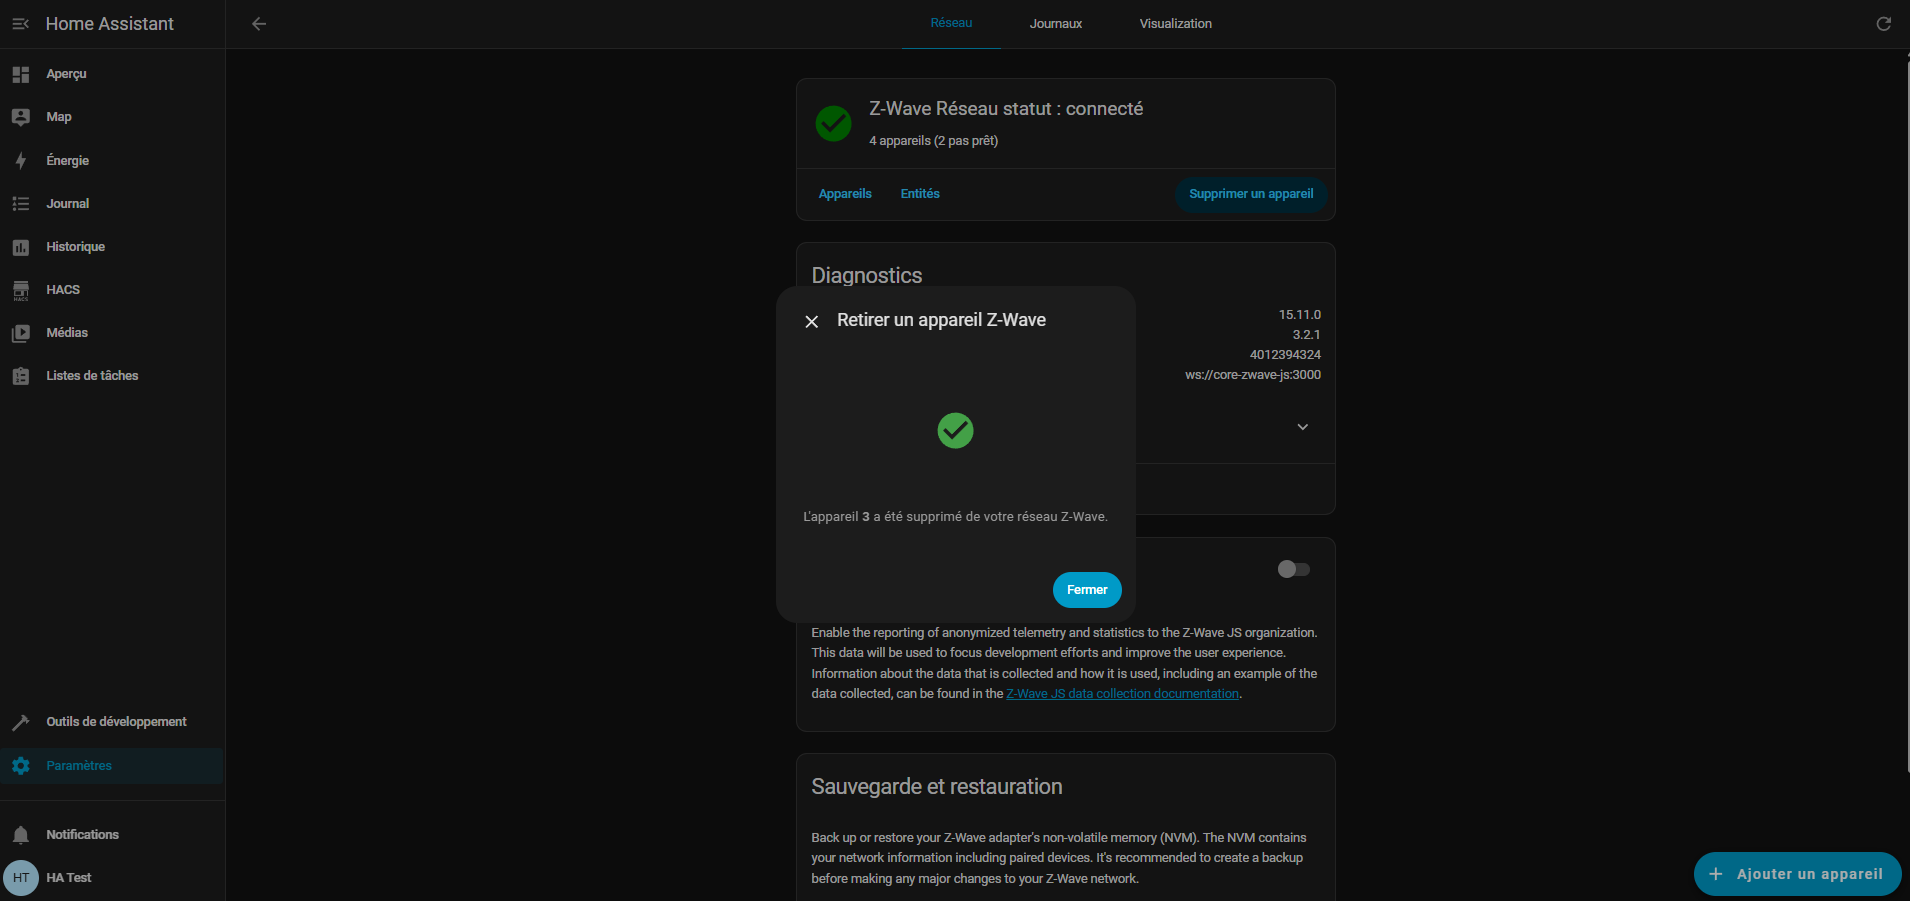Open the Notifications bell icon
The image size is (1910, 901).
tap(20, 835)
